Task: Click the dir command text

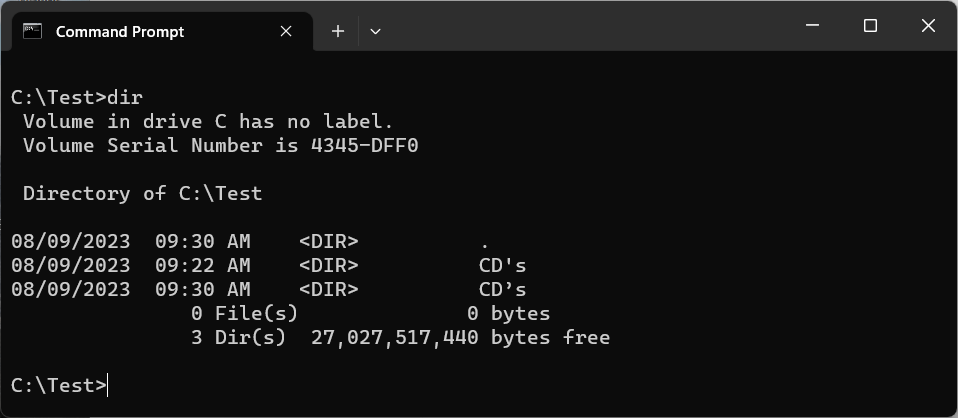Action: (125, 97)
